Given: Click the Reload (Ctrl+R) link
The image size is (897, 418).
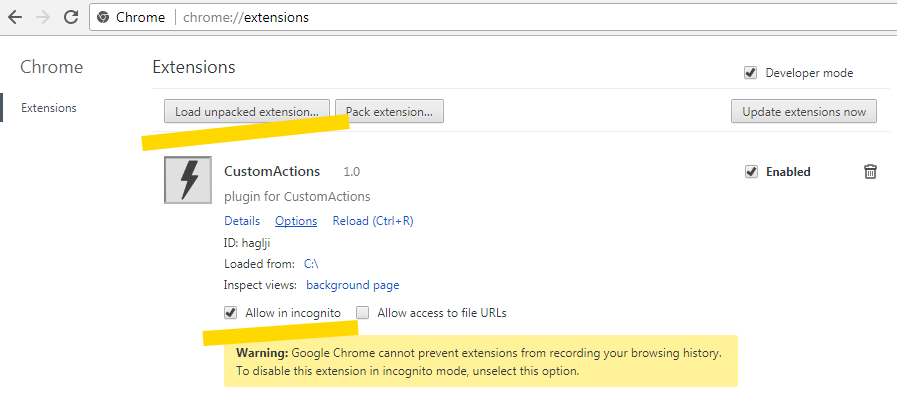Looking at the screenshot, I should click(x=373, y=221).
